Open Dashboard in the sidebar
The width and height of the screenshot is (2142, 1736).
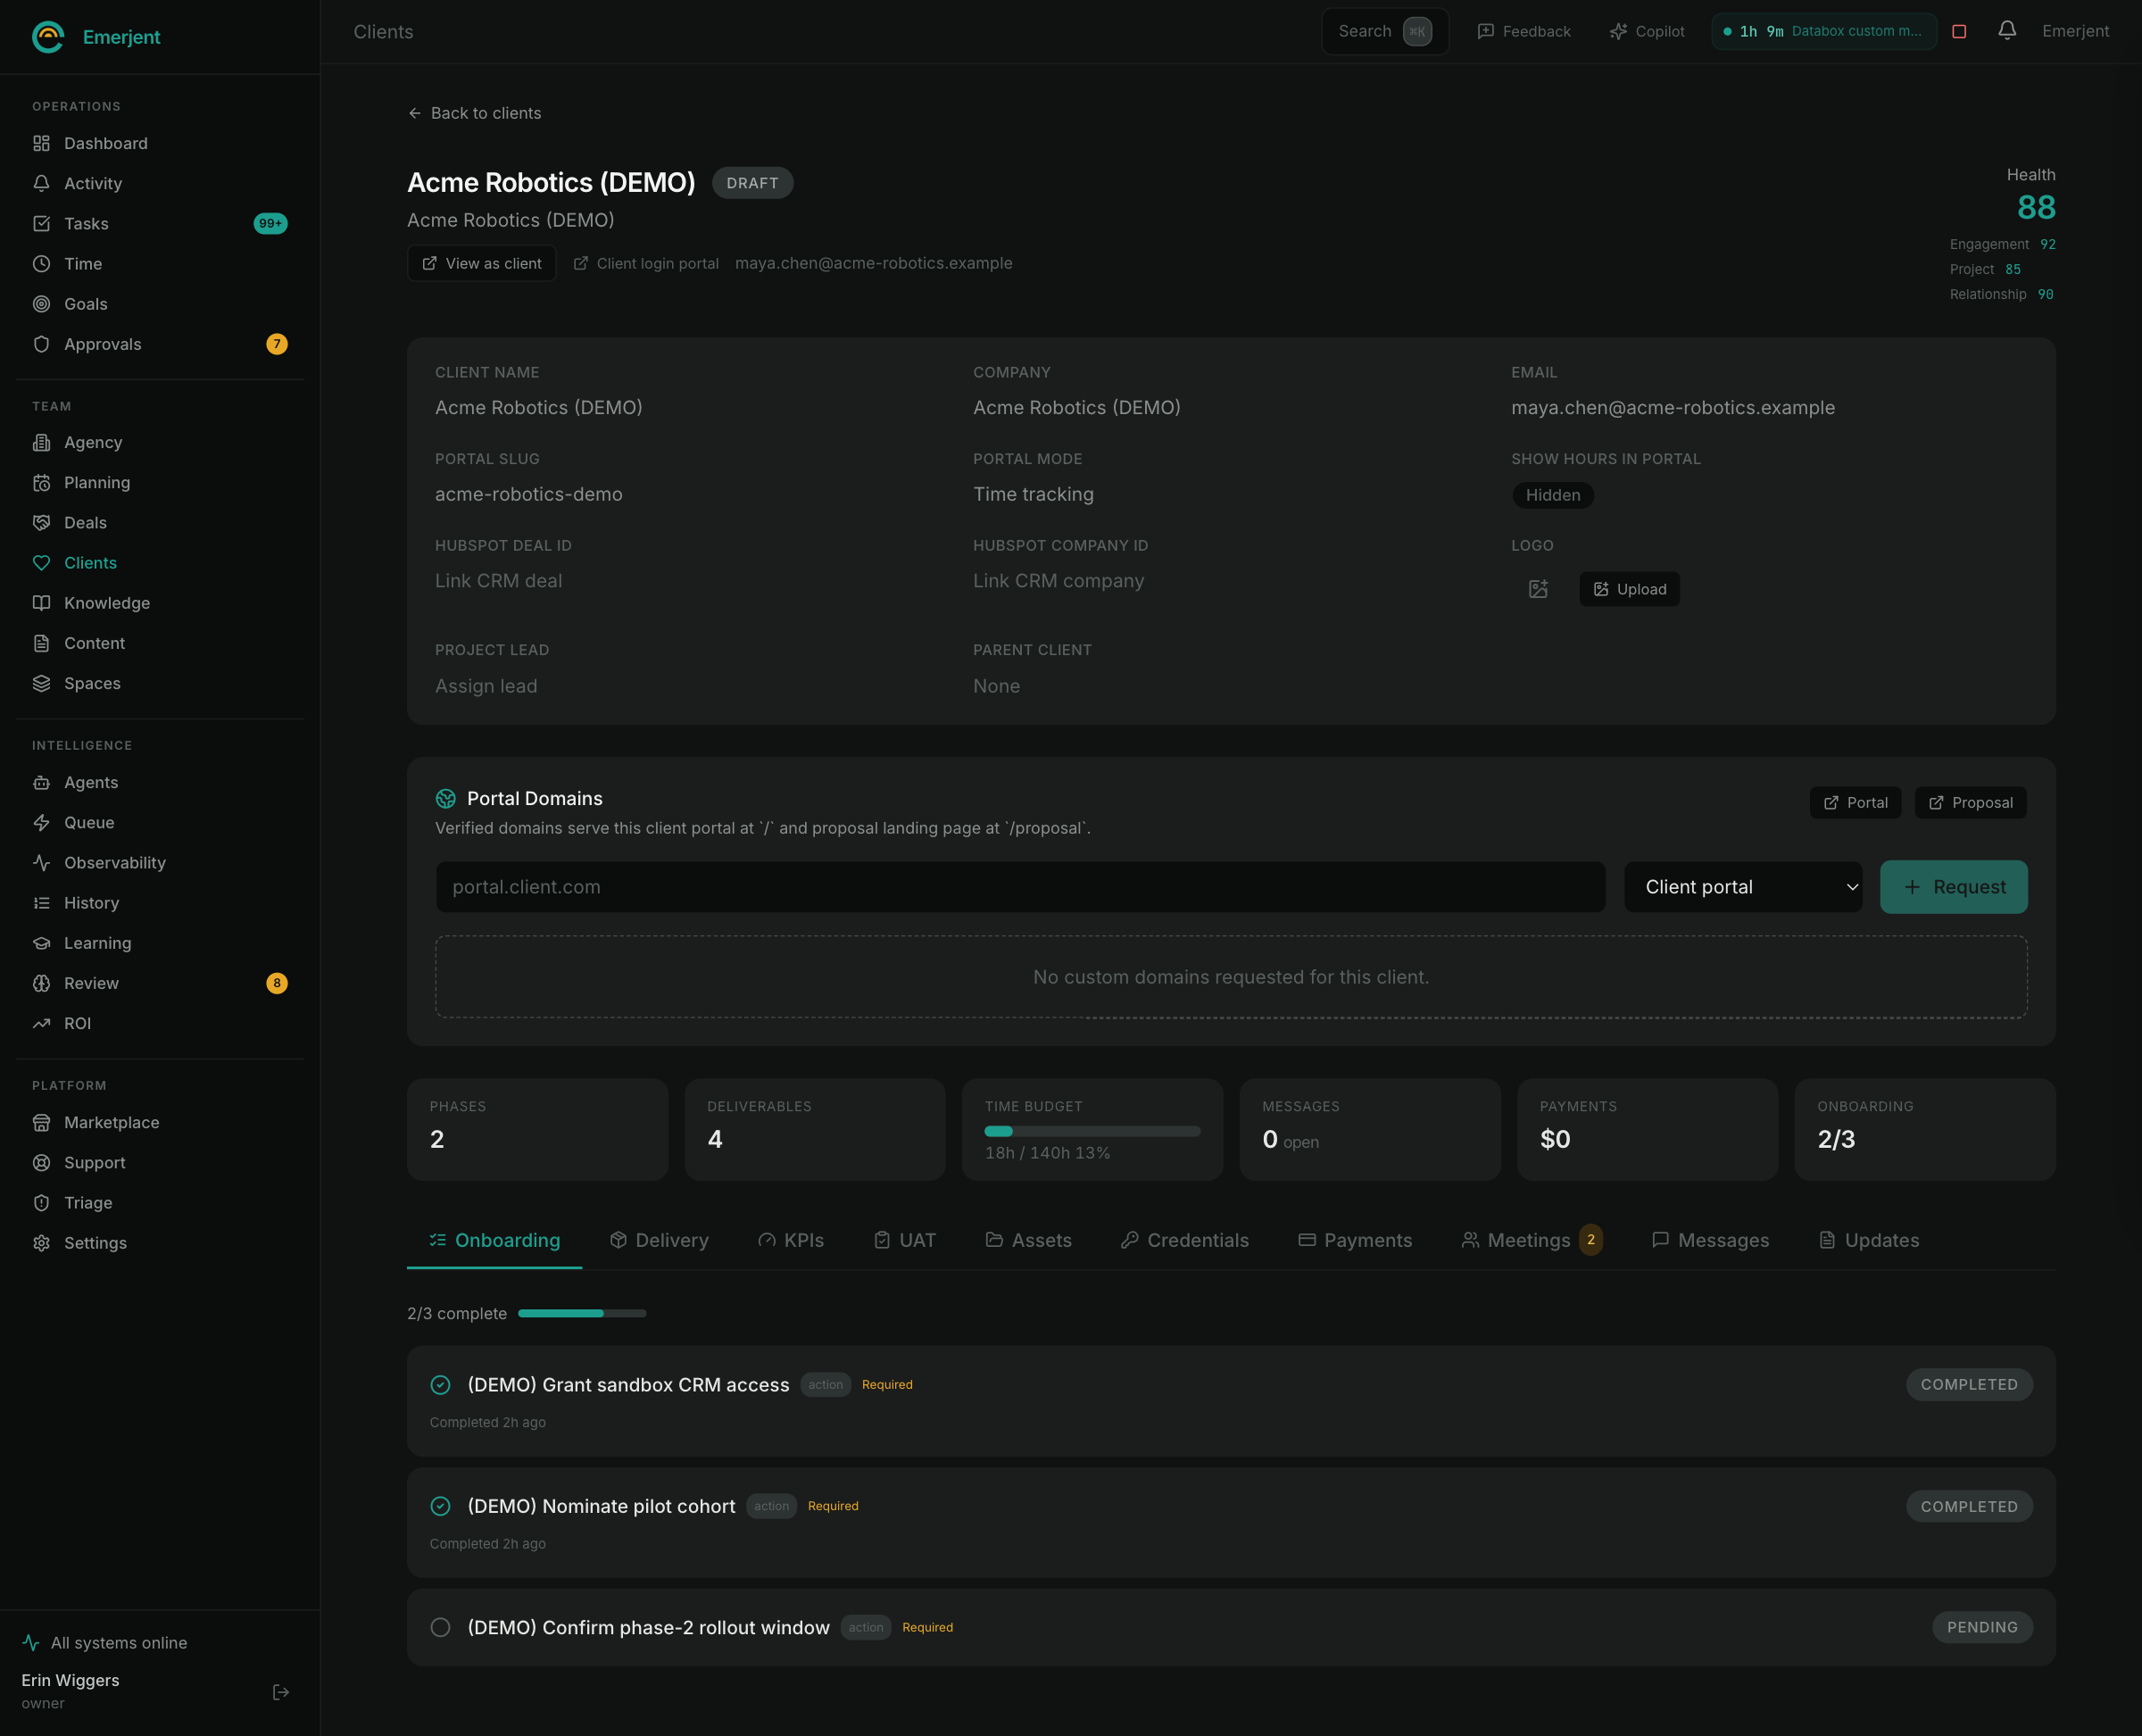(x=160, y=143)
